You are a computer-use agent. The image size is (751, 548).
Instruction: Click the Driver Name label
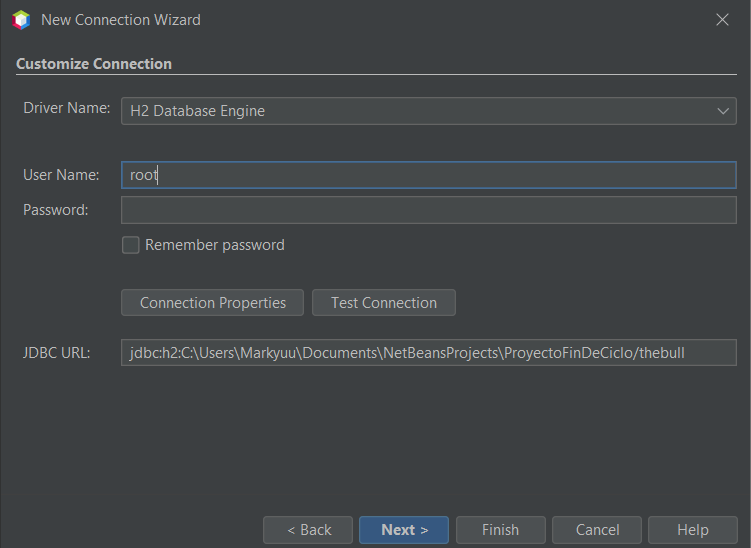[x=67, y=108]
